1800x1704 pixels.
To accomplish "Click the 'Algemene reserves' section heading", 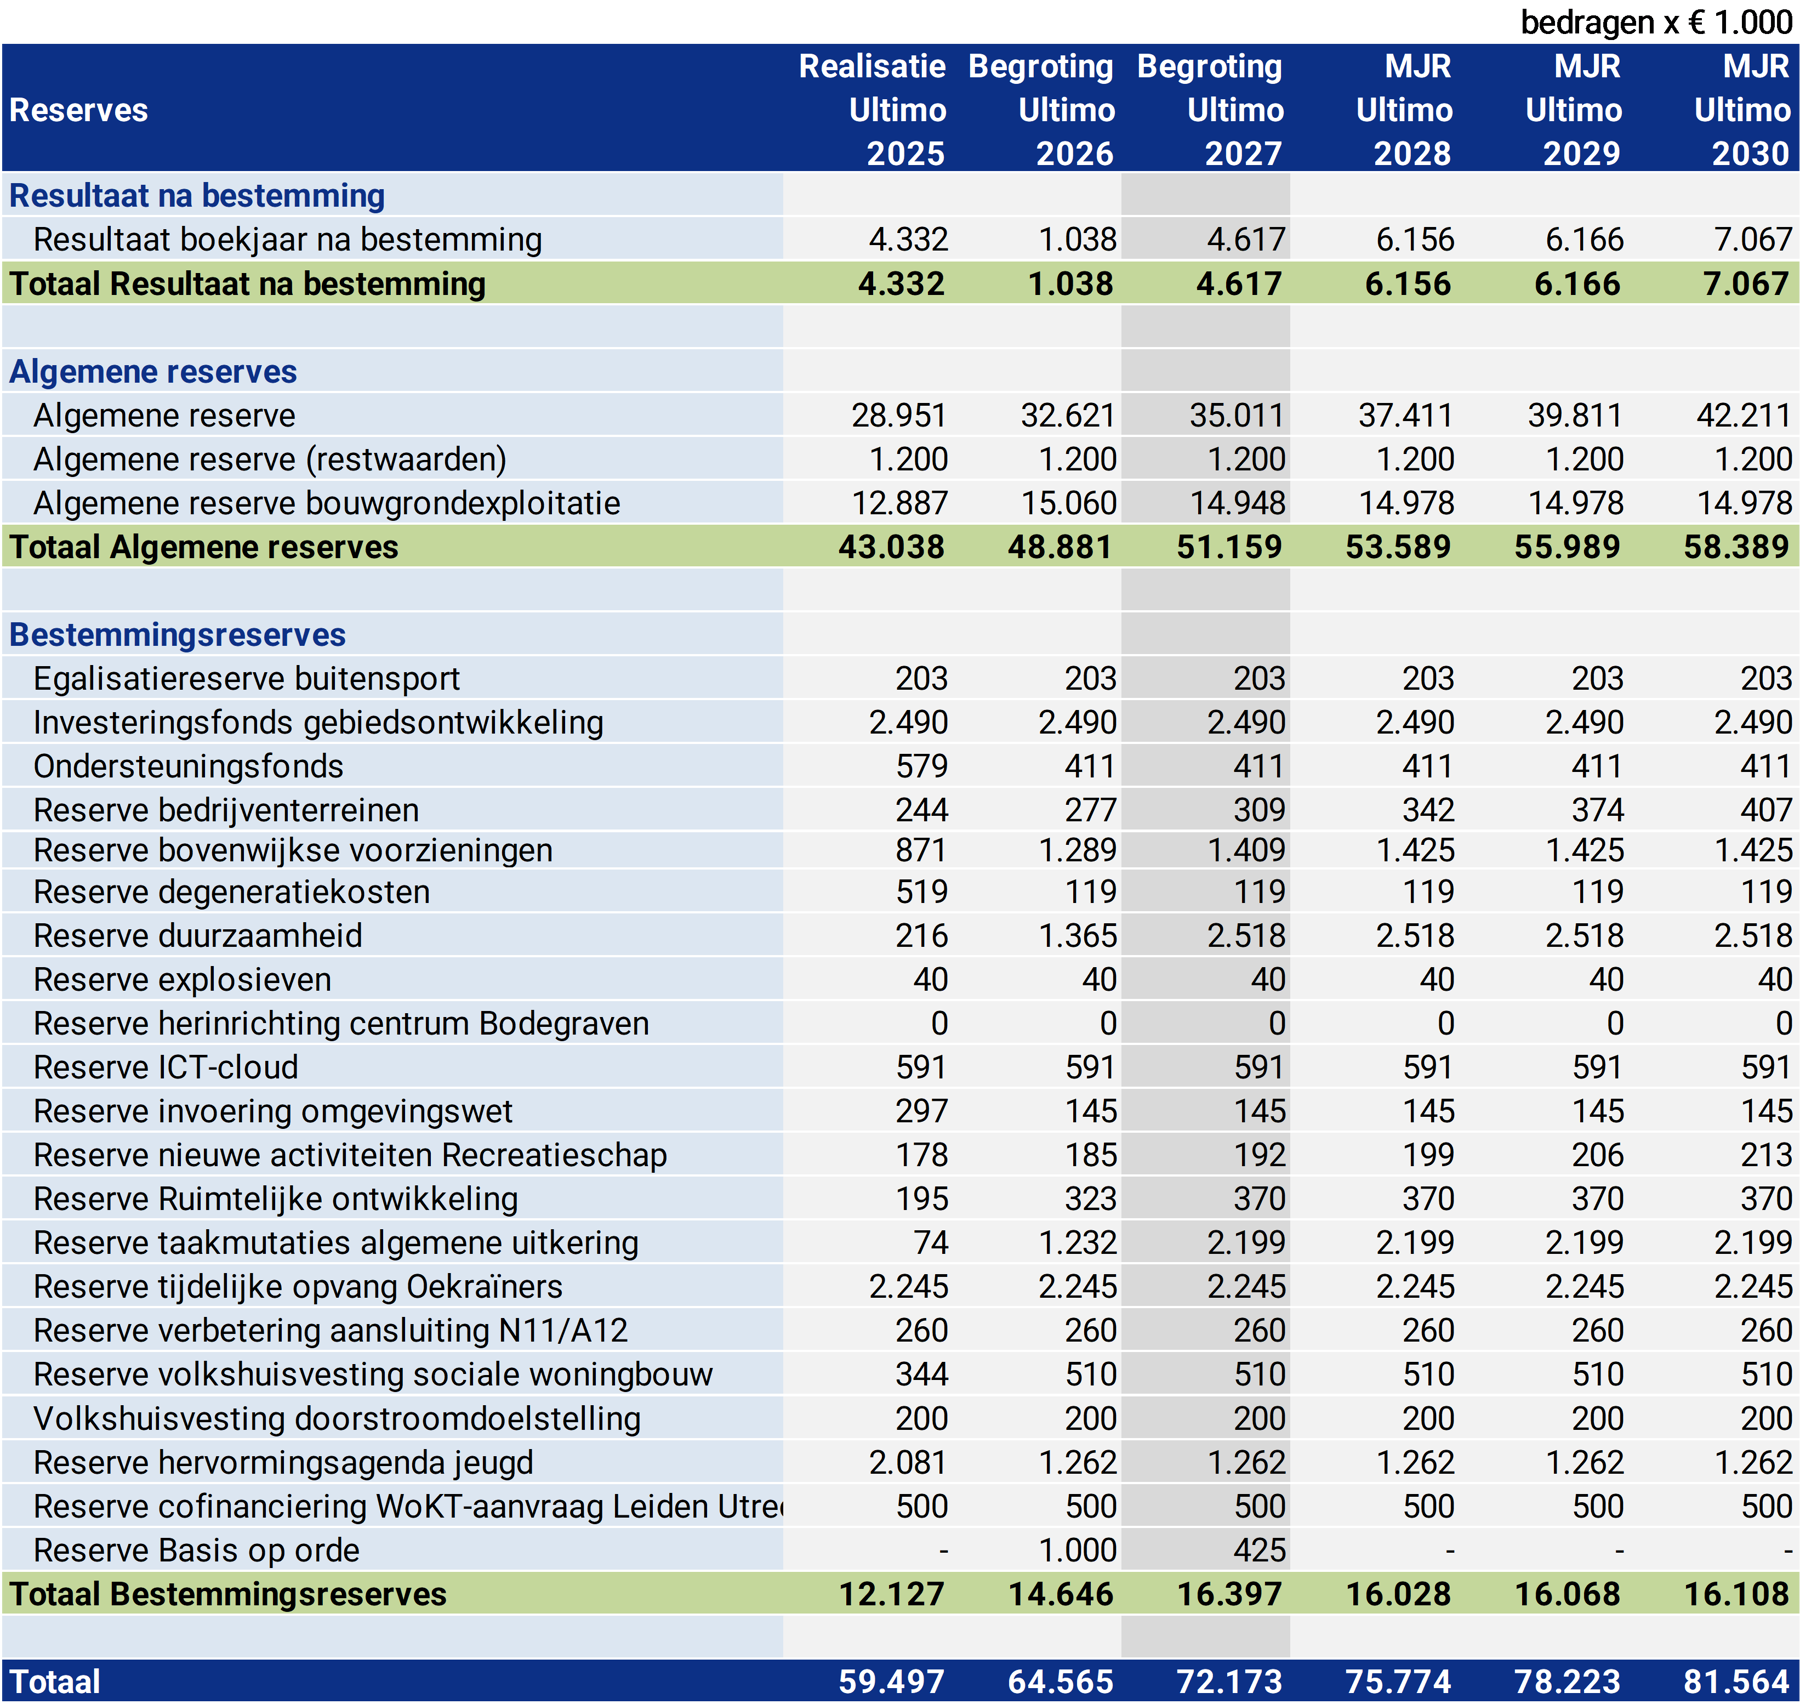I will coord(153,372).
